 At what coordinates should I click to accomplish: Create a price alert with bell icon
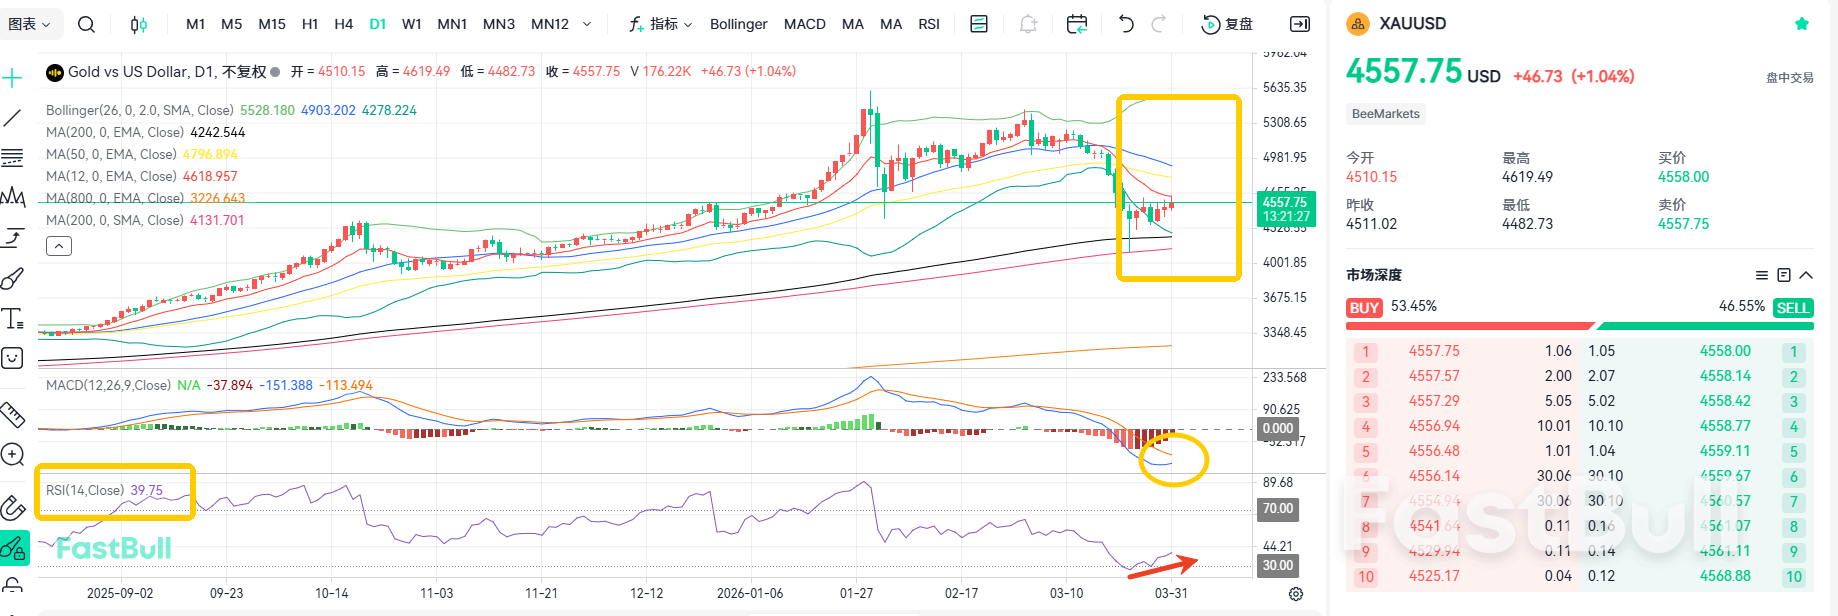(1028, 24)
